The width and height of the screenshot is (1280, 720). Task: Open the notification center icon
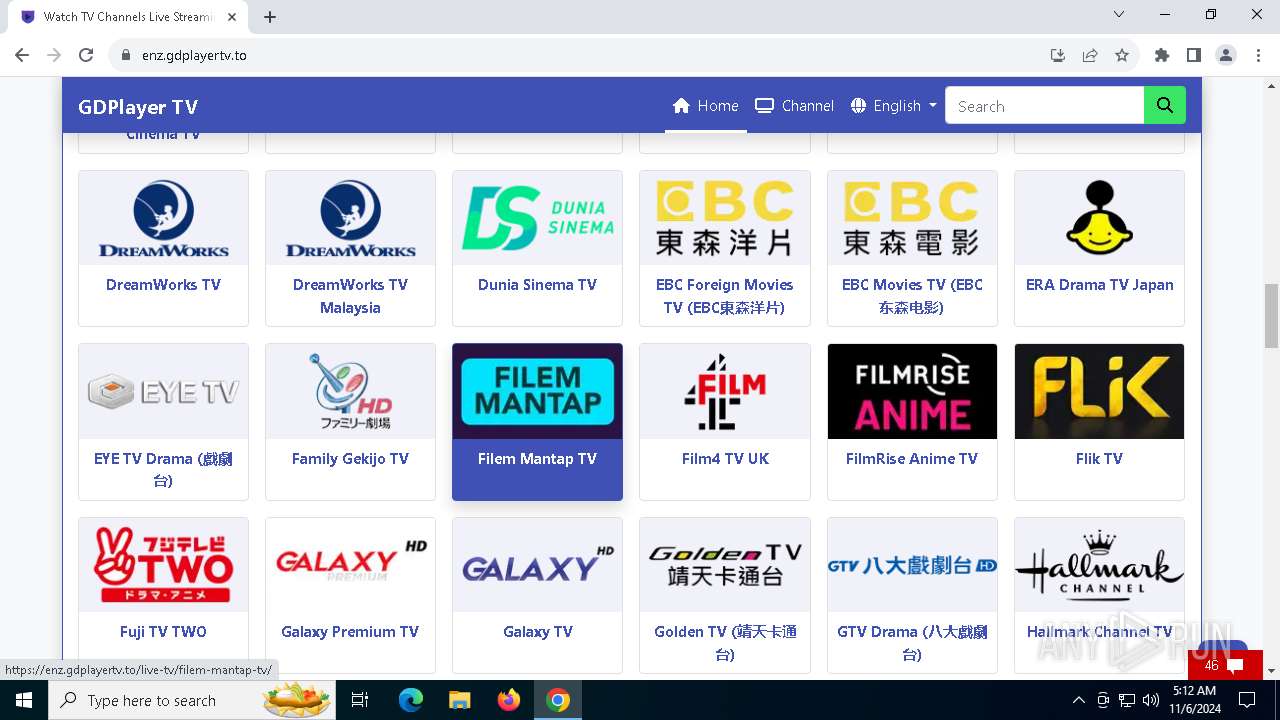pyautogui.click(x=1246, y=700)
